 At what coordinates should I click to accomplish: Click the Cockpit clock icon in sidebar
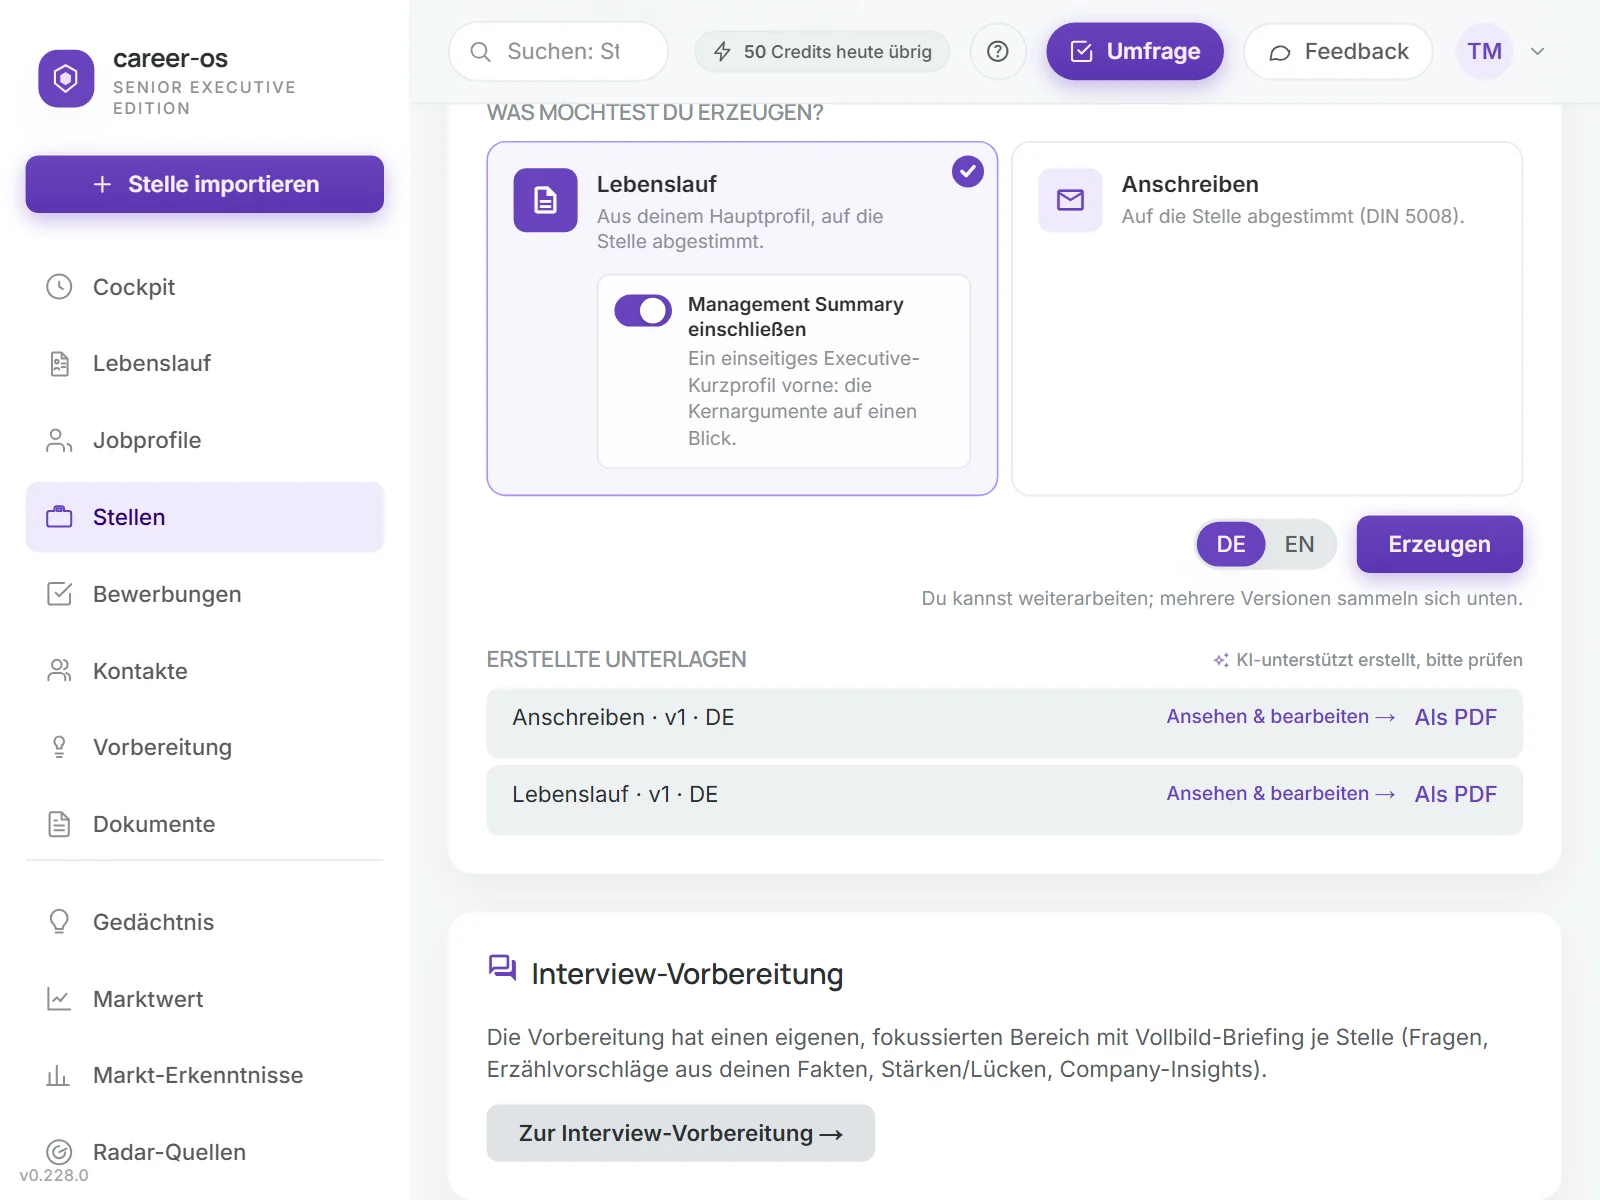pyautogui.click(x=59, y=287)
